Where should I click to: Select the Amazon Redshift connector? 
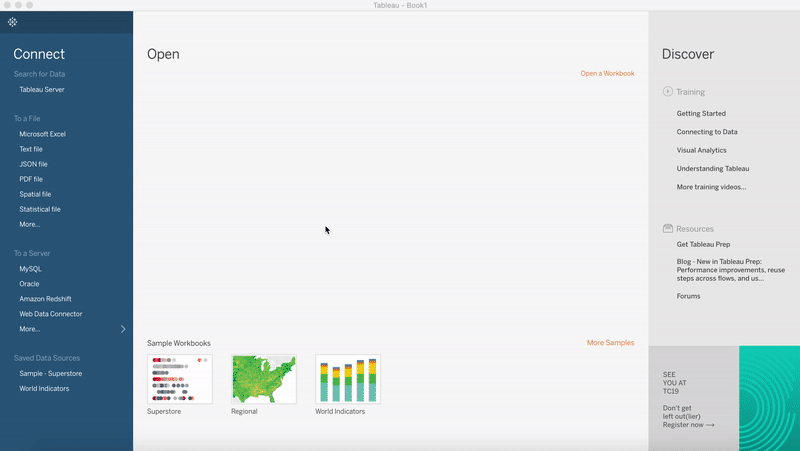click(x=45, y=299)
